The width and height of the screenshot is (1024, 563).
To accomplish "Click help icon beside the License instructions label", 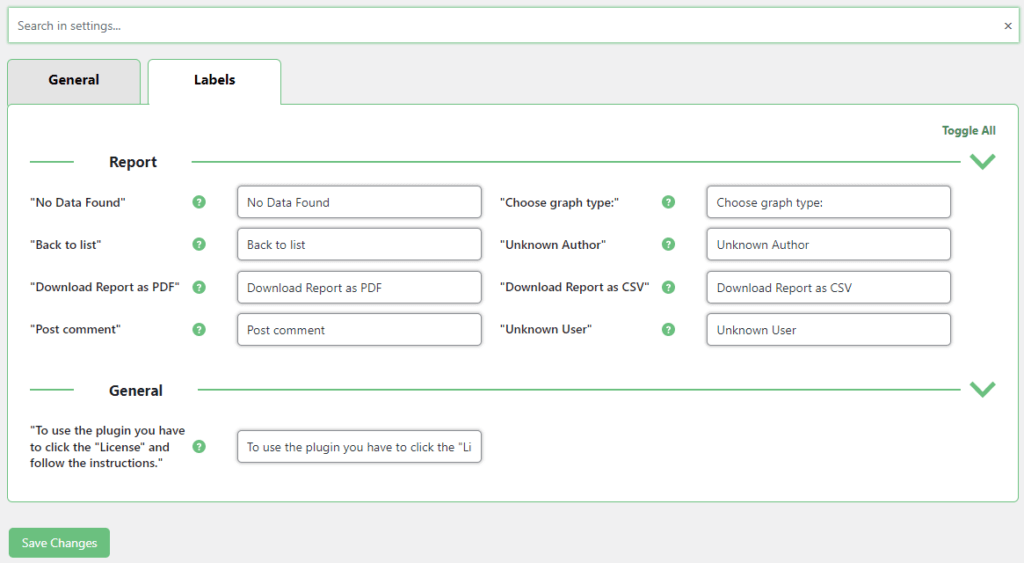I will tap(199, 447).
